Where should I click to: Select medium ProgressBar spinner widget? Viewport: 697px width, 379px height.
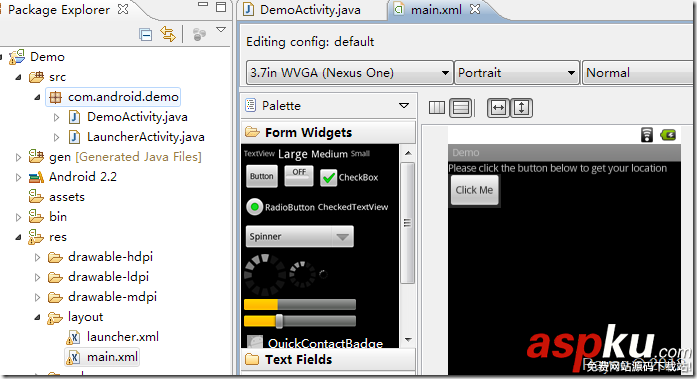coord(303,275)
